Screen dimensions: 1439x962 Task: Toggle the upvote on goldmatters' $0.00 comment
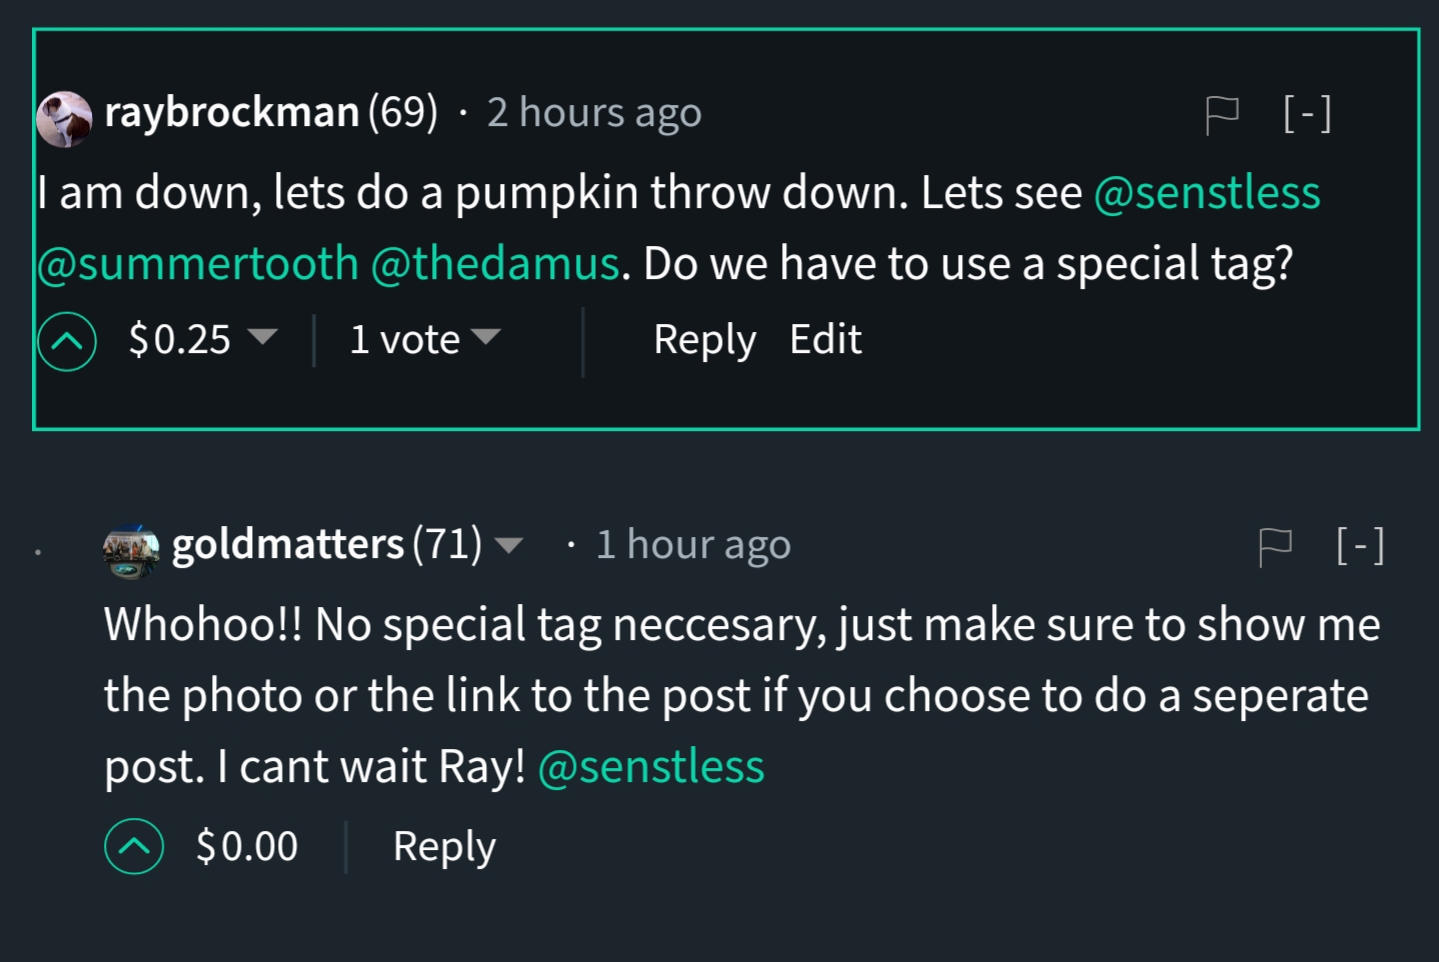(133, 846)
